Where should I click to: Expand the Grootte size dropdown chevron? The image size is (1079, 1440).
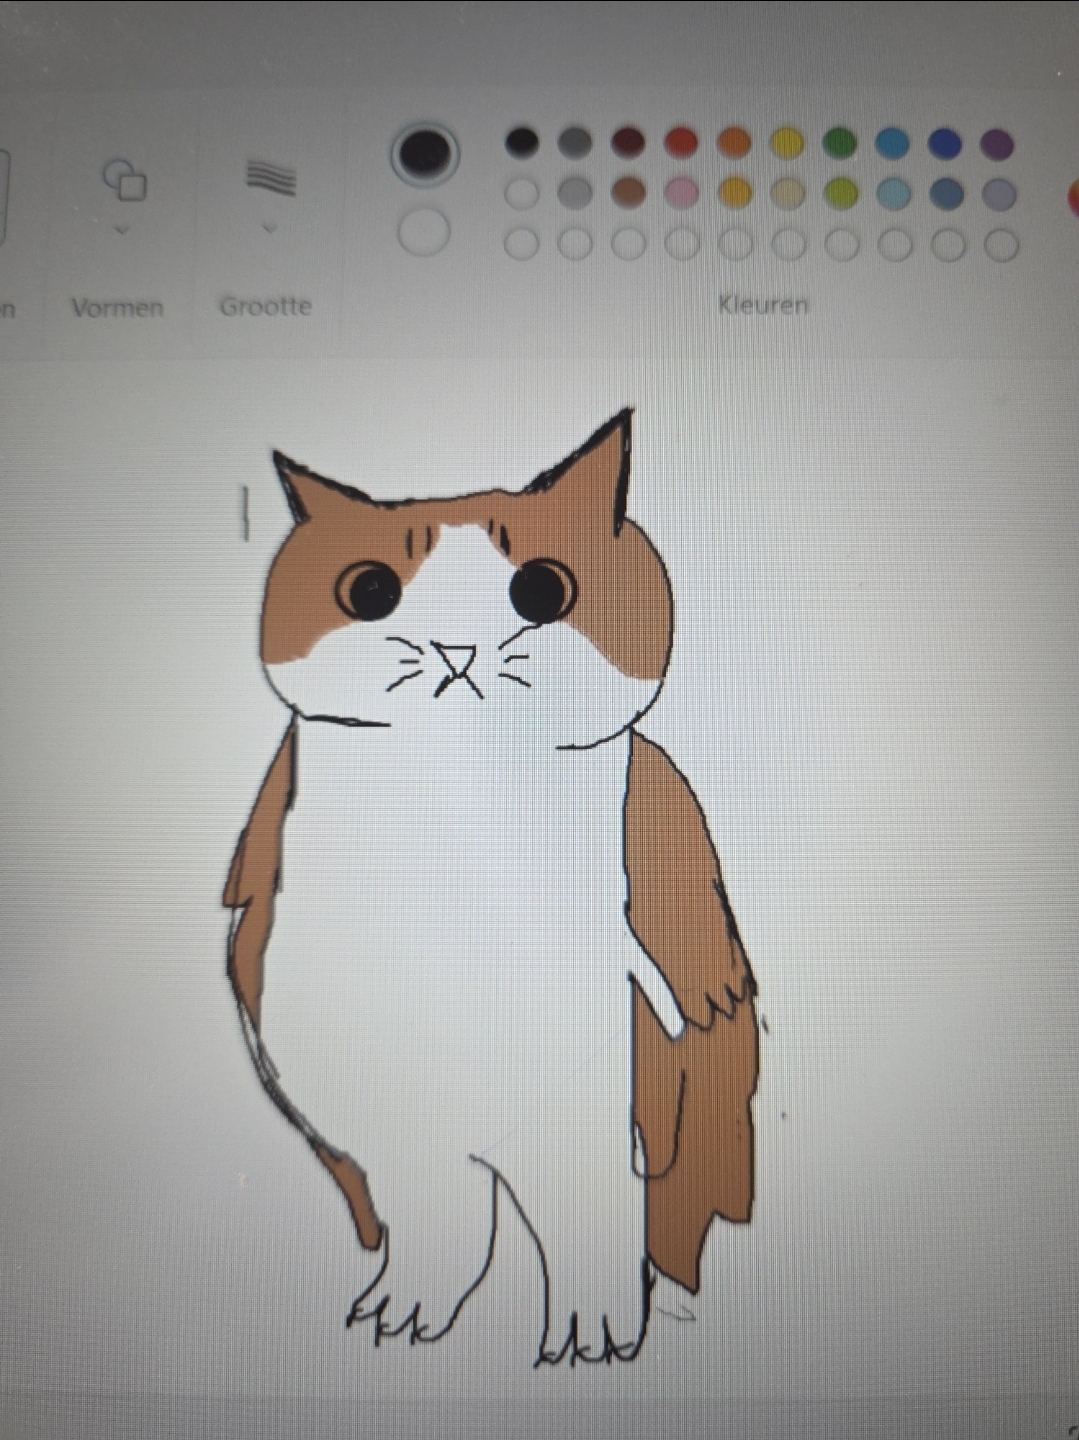pos(268,229)
